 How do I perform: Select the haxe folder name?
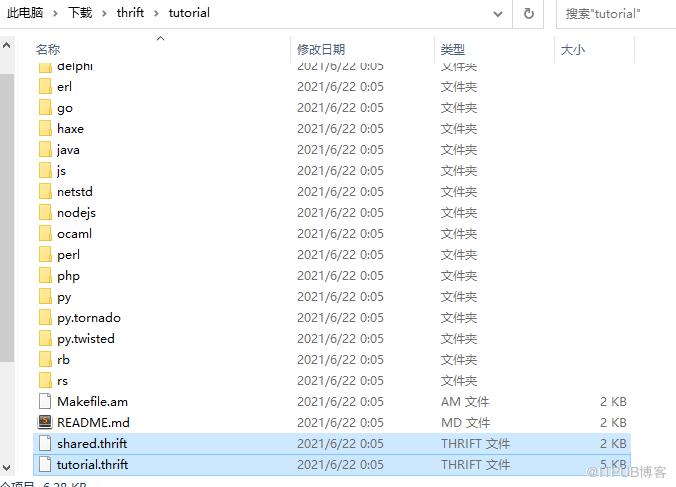[x=70, y=128]
